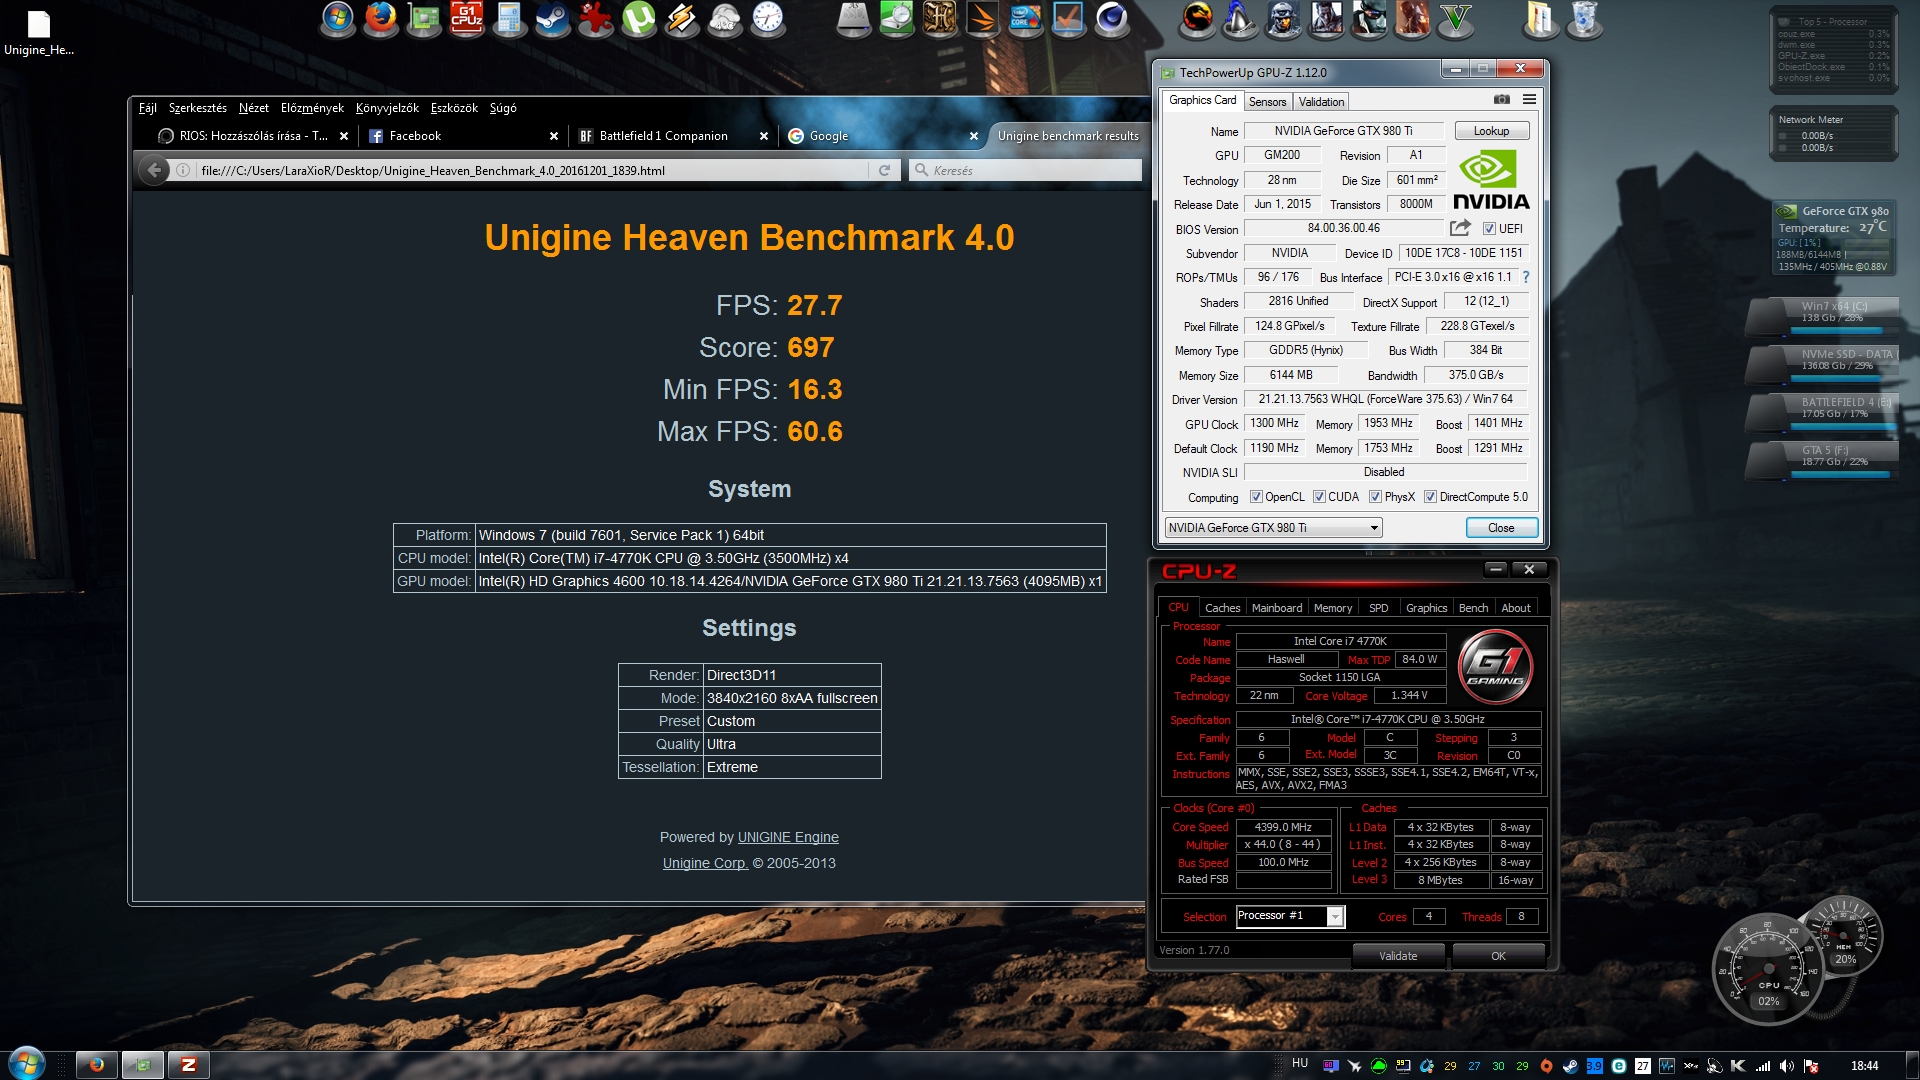The width and height of the screenshot is (1920, 1080).
Task: Open the Intel Core dock icon
Action: (1026, 18)
